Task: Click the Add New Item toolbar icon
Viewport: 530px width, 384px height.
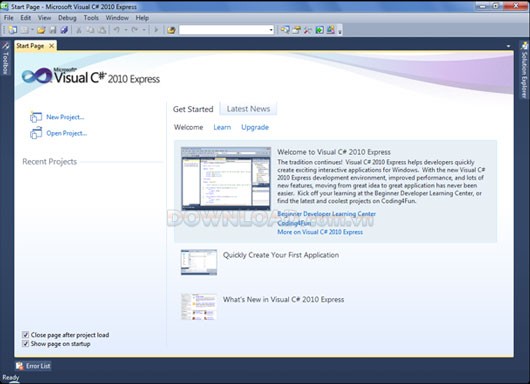Action: click(x=25, y=30)
